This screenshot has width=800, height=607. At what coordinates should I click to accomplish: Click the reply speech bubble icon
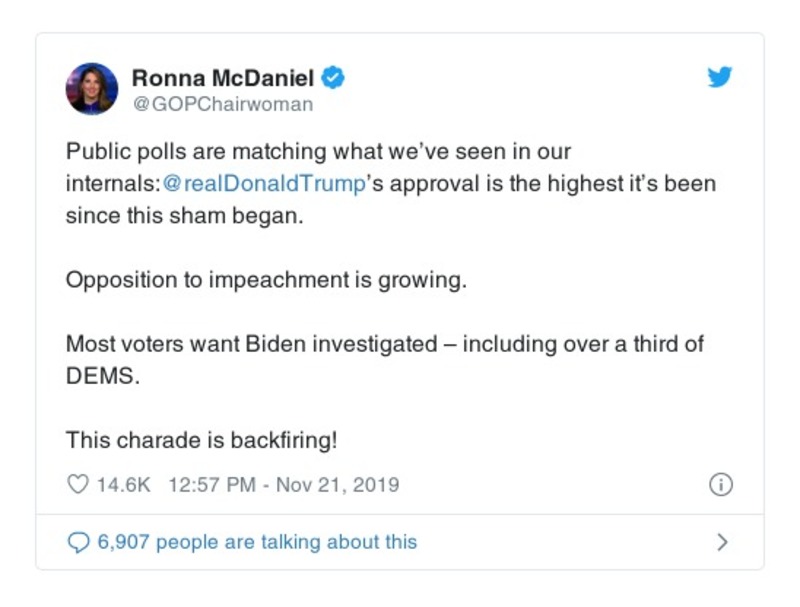(x=78, y=542)
